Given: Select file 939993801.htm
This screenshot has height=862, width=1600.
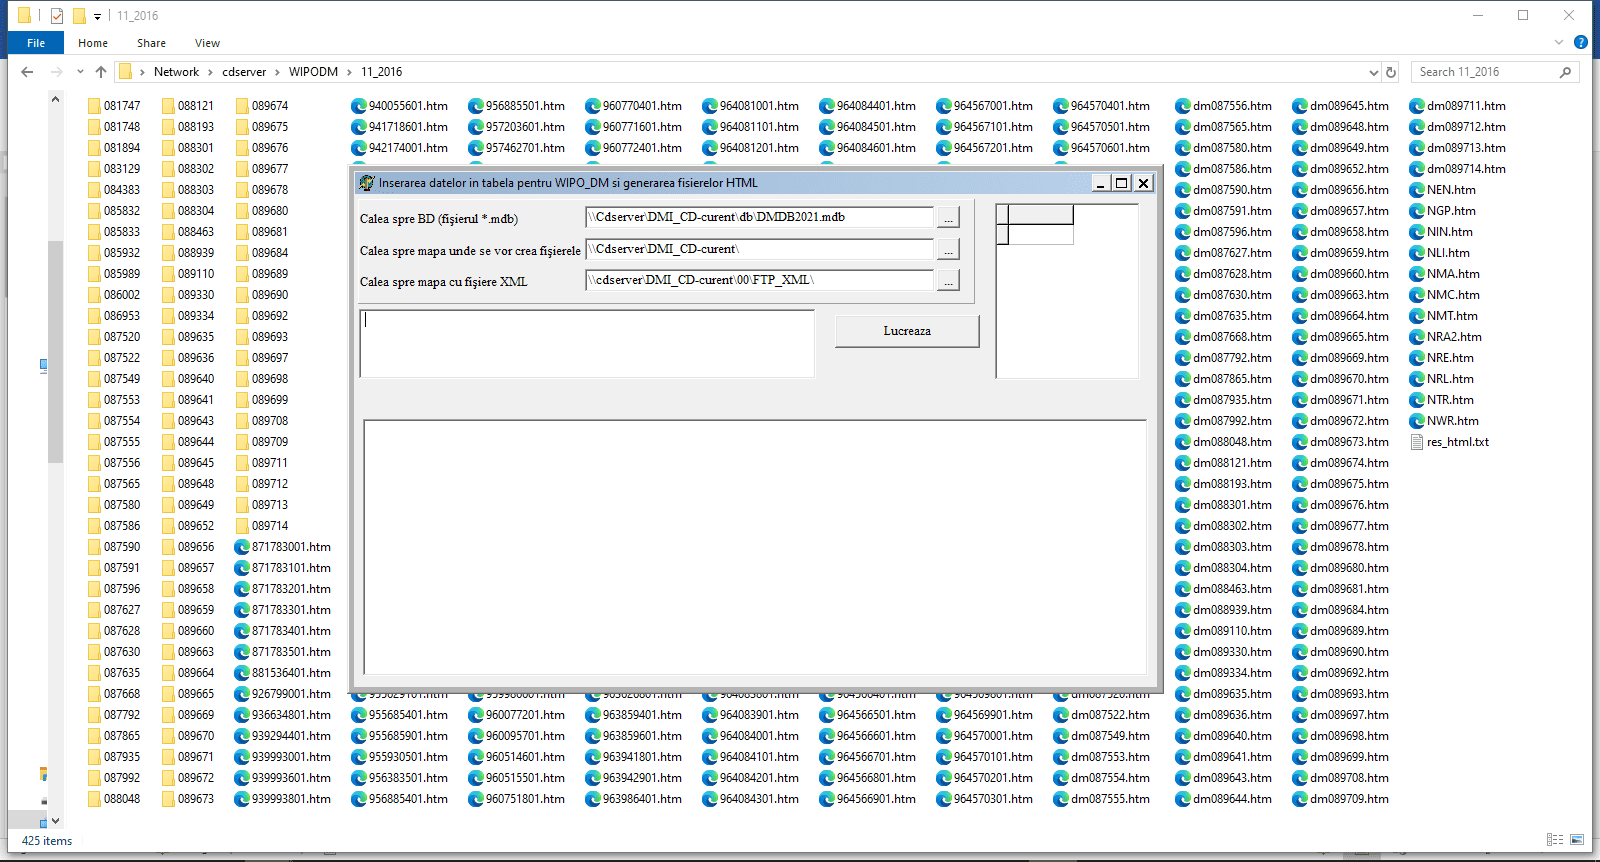Looking at the screenshot, I should (282, 799).
